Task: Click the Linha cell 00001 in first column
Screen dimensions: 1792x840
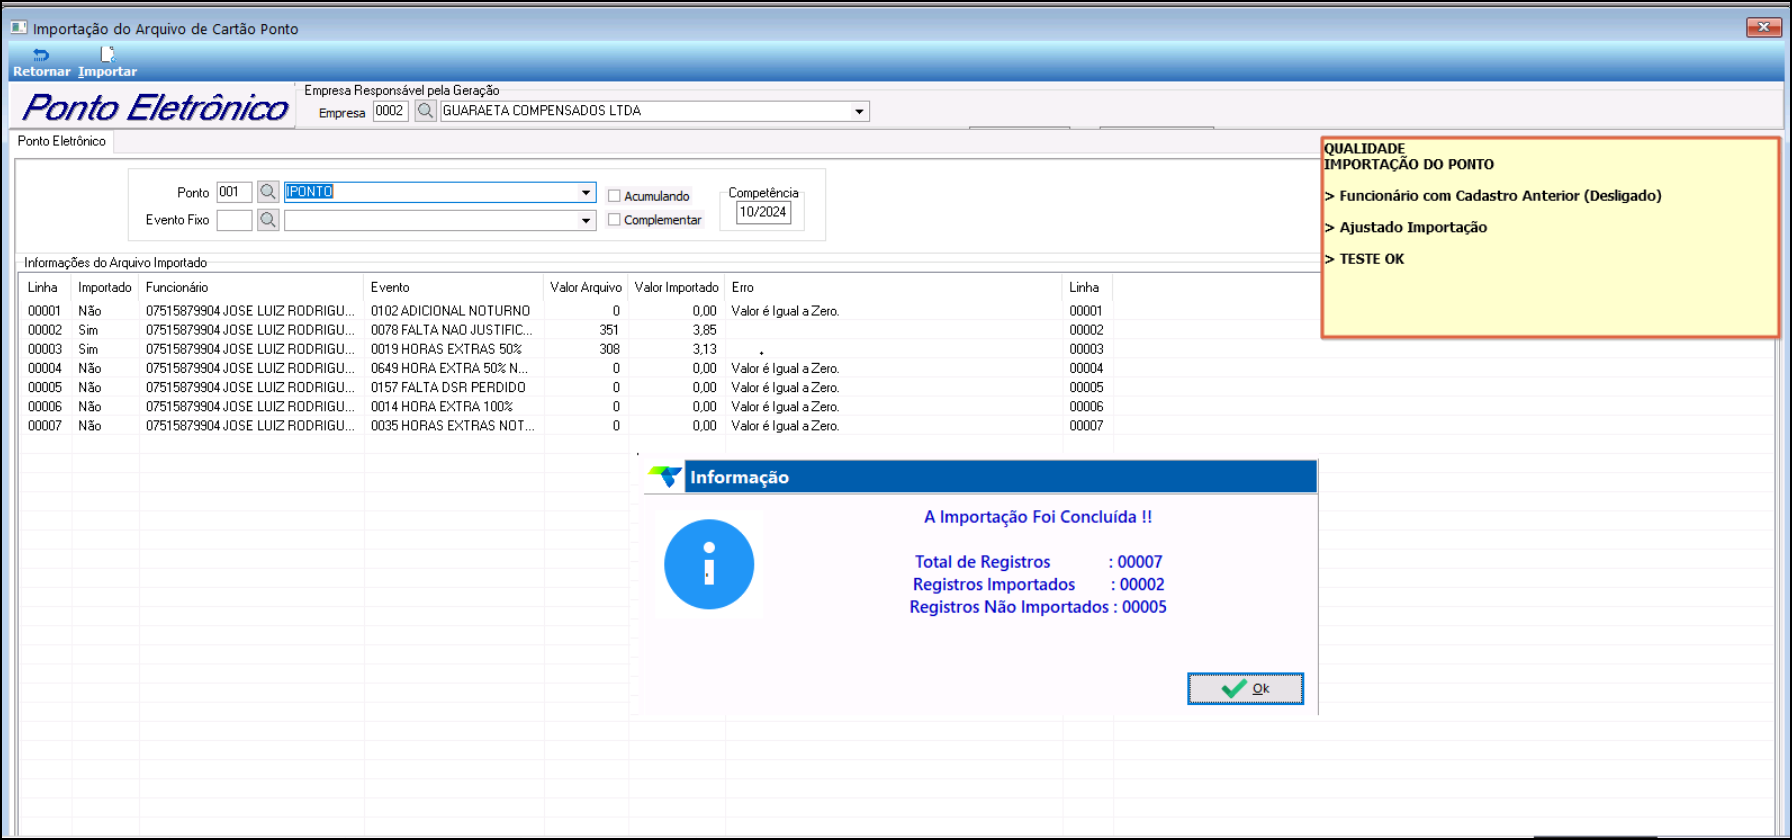Action: [x=44, y=311]
